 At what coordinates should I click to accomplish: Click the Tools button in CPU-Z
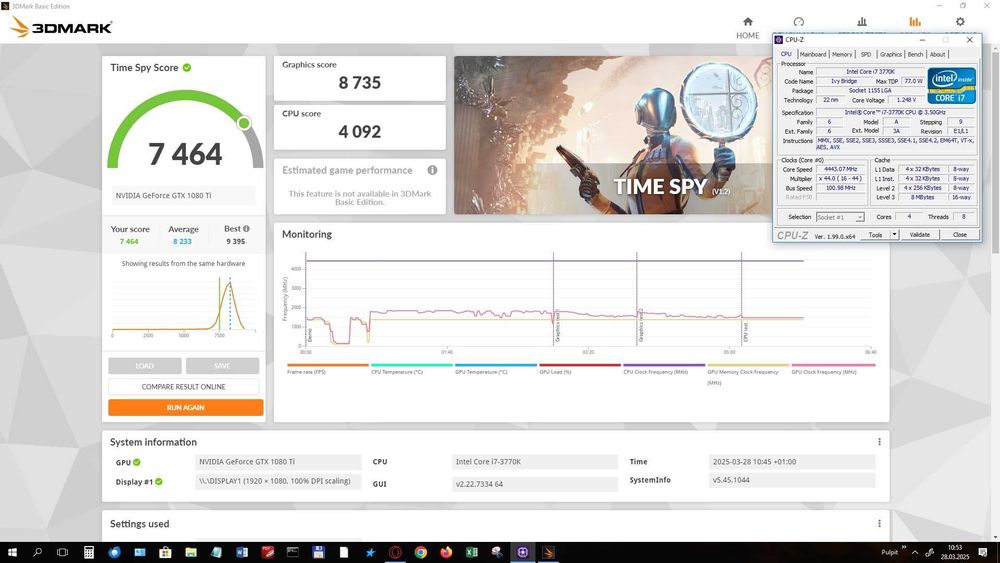875,235
